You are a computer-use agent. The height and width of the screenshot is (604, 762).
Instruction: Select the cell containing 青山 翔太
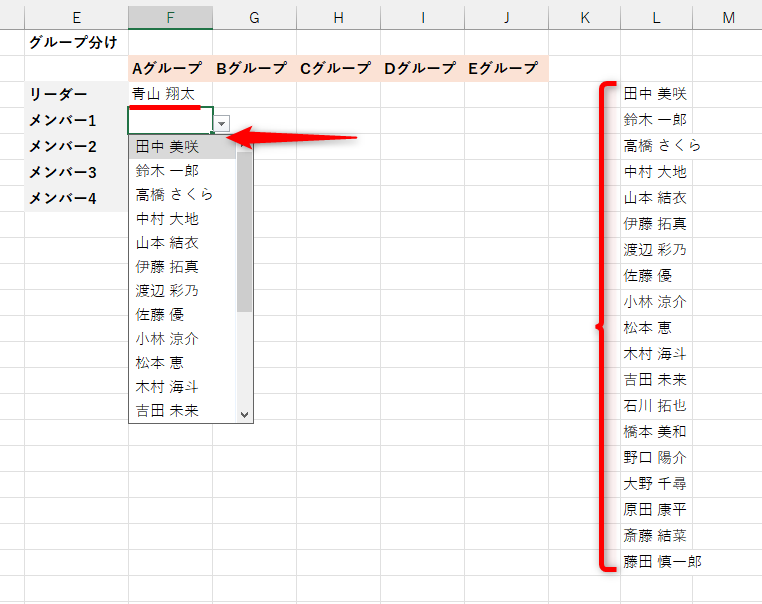(x=170, y=94)
